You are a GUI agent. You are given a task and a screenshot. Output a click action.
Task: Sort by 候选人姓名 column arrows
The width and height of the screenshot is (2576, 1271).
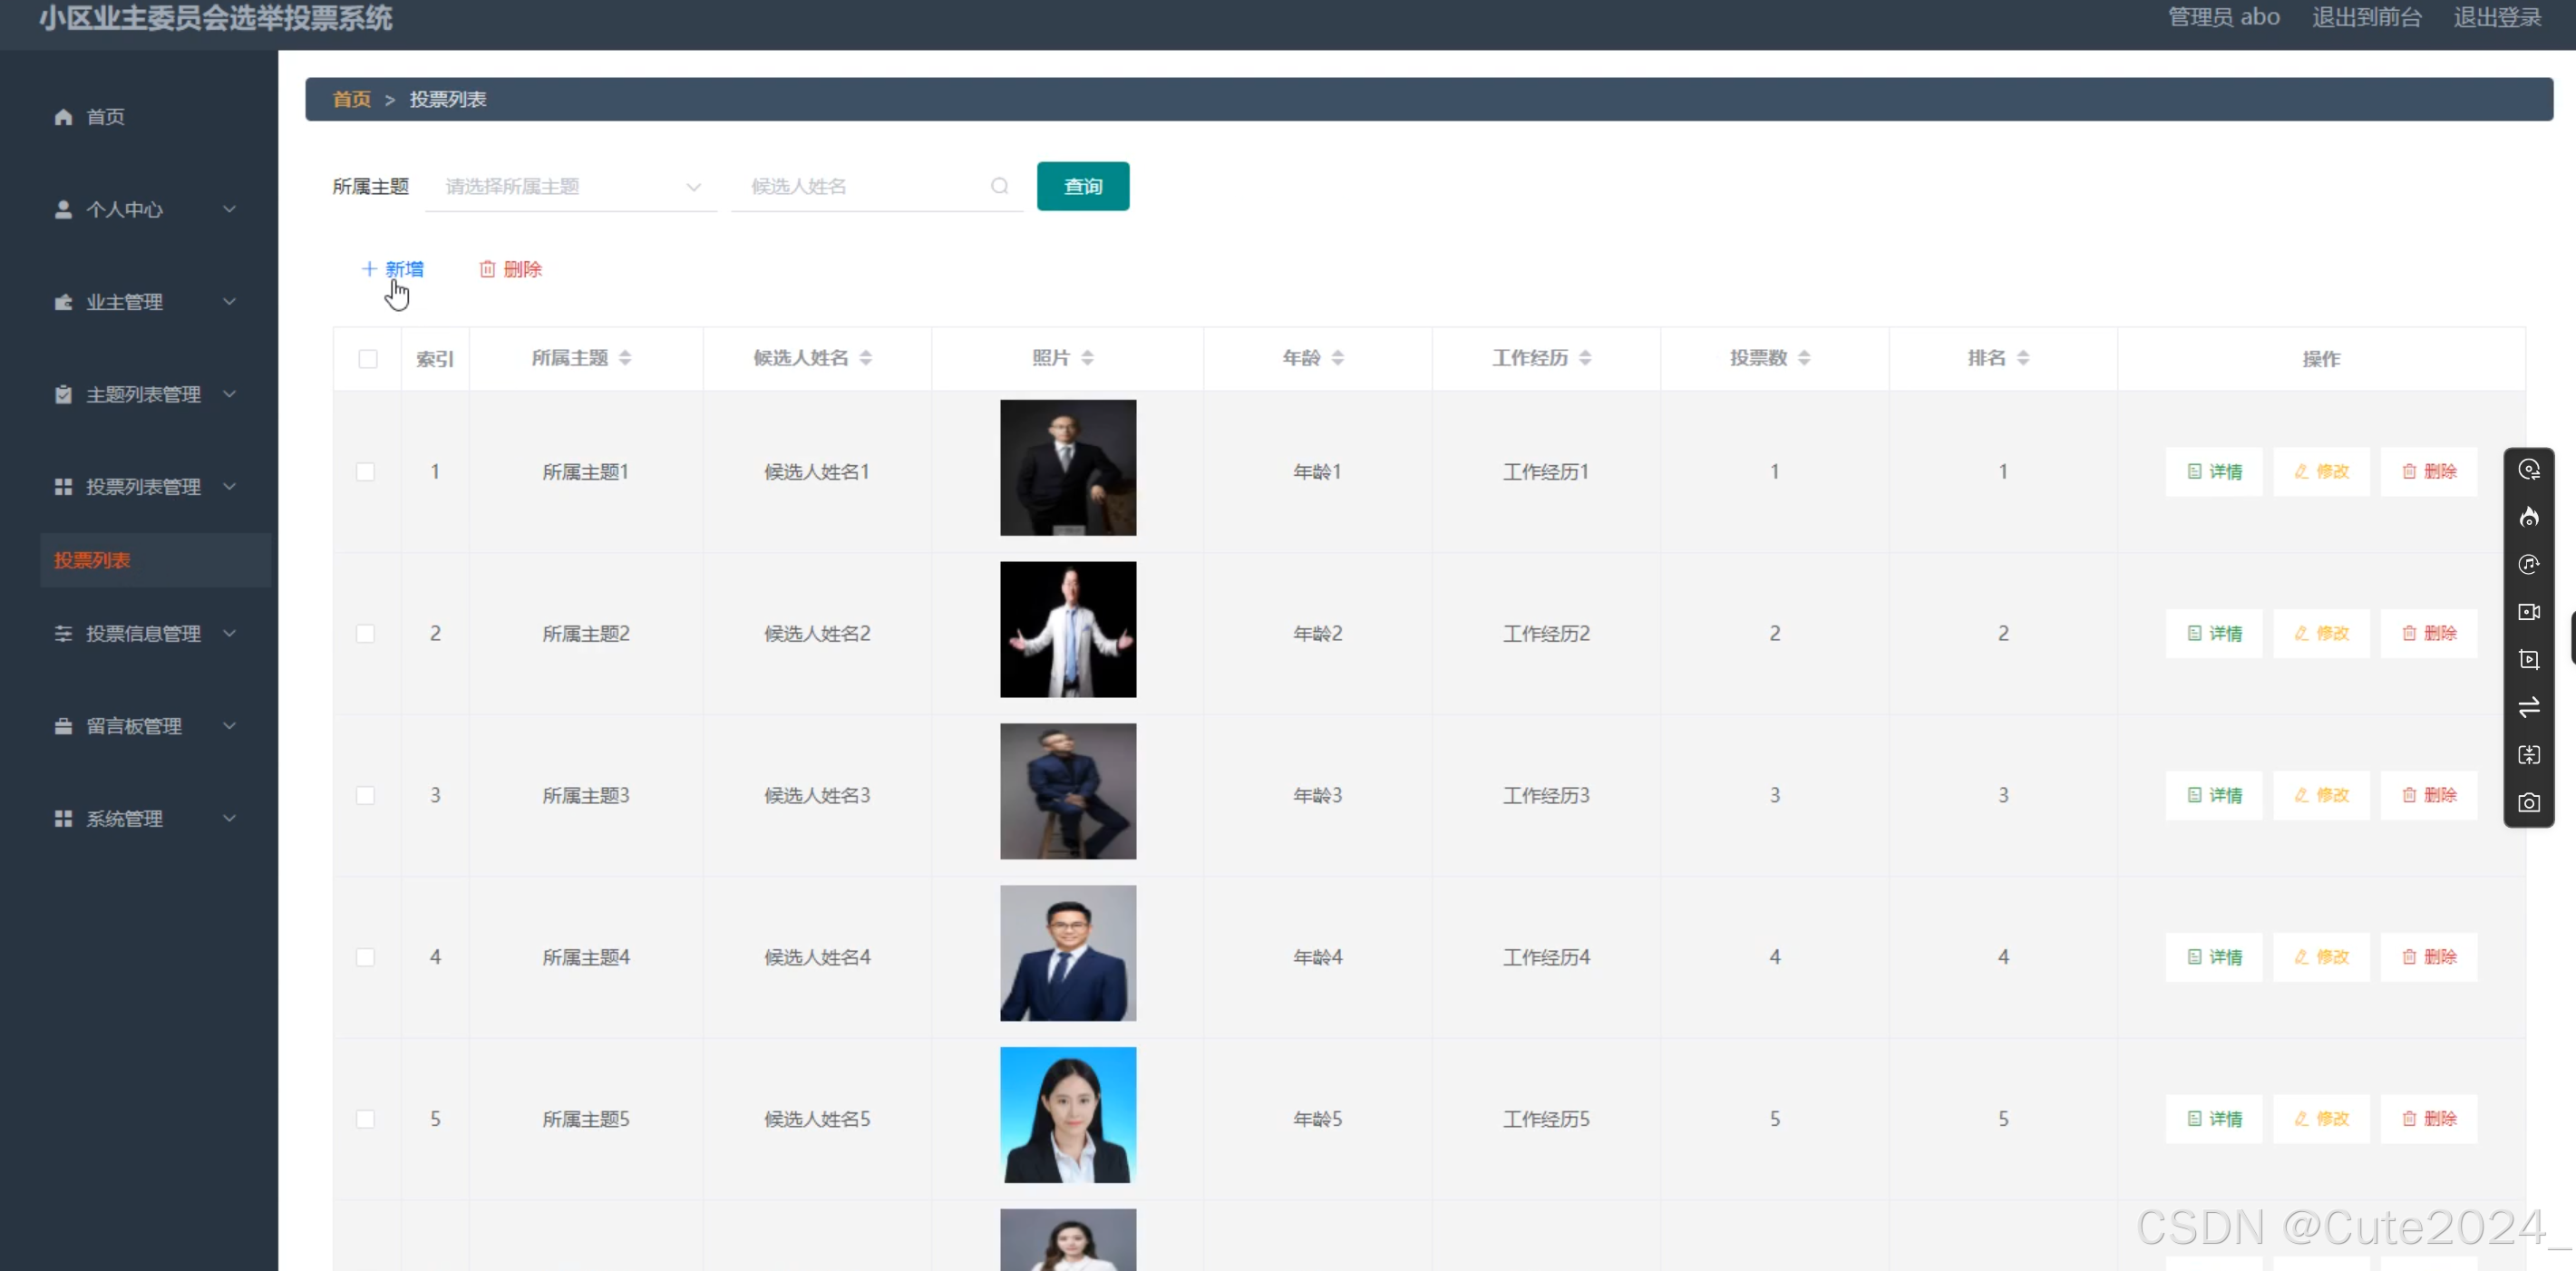pyautogui.click(x=866, y=358)
